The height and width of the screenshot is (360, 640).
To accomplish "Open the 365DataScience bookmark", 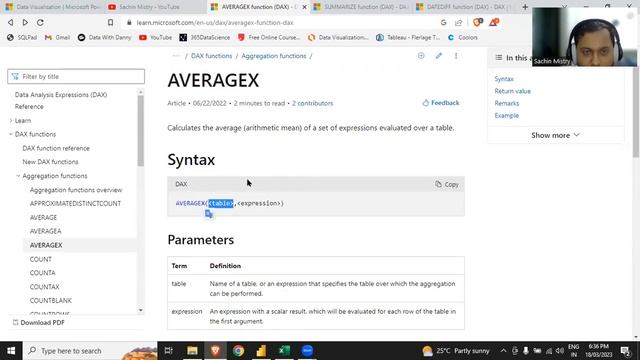I will [205, 38].
